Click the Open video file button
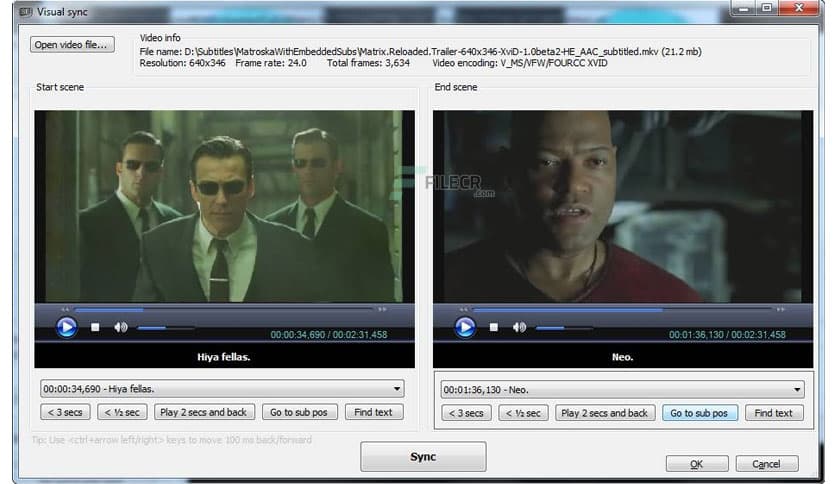Screen dimensions: 836x484 coord(73,44)
